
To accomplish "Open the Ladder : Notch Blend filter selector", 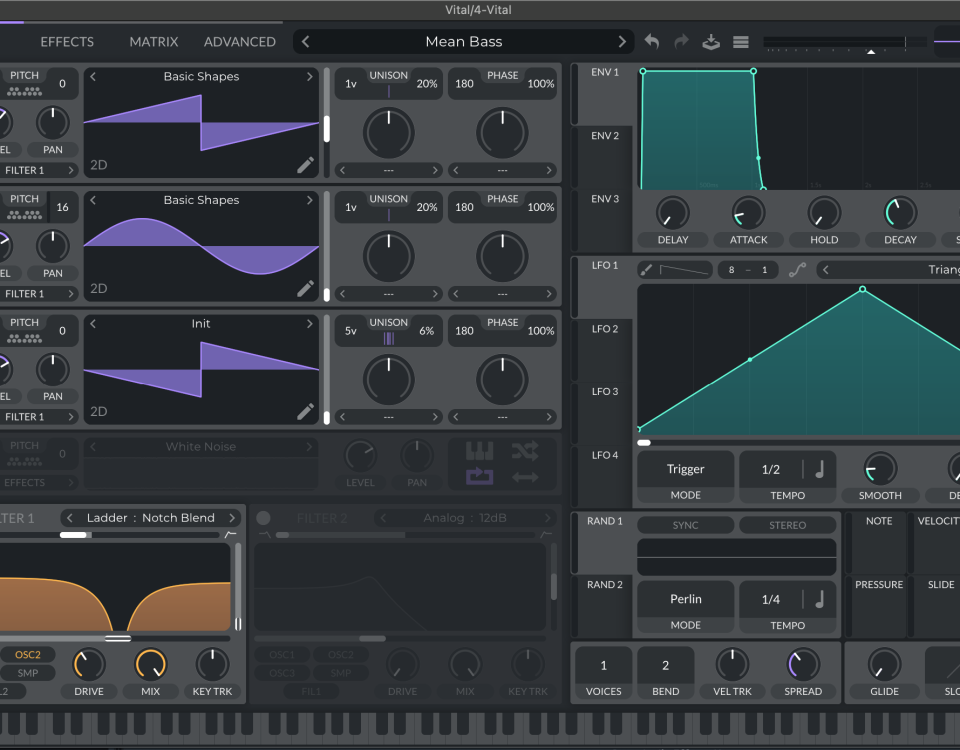I will coord(150,518).
